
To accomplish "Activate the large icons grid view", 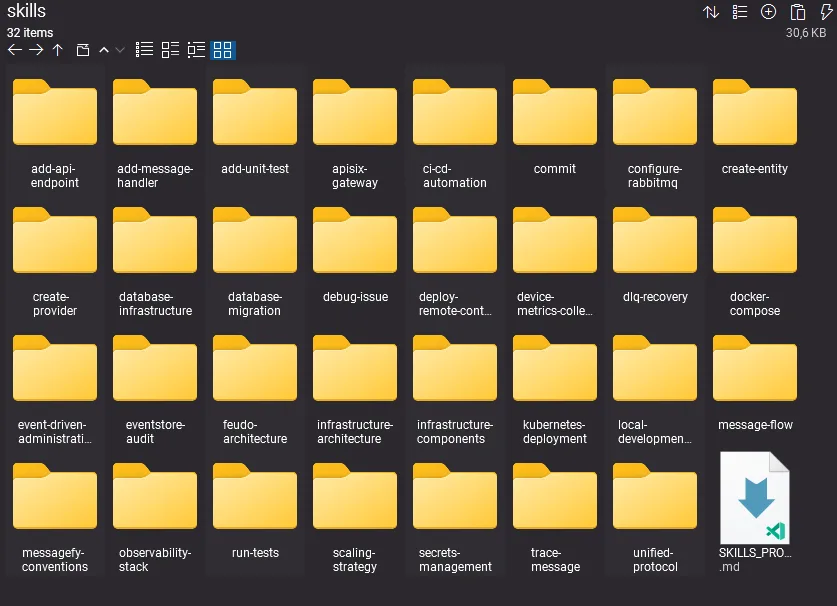I will (x=223, y=49).
